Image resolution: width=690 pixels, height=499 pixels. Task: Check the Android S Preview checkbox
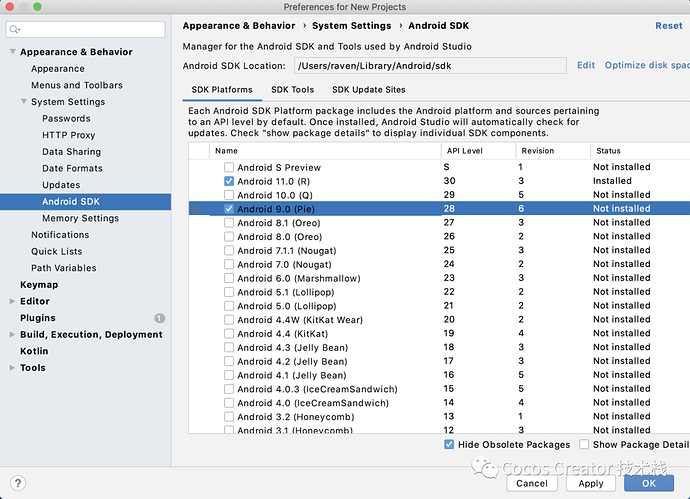click(229, 167)
